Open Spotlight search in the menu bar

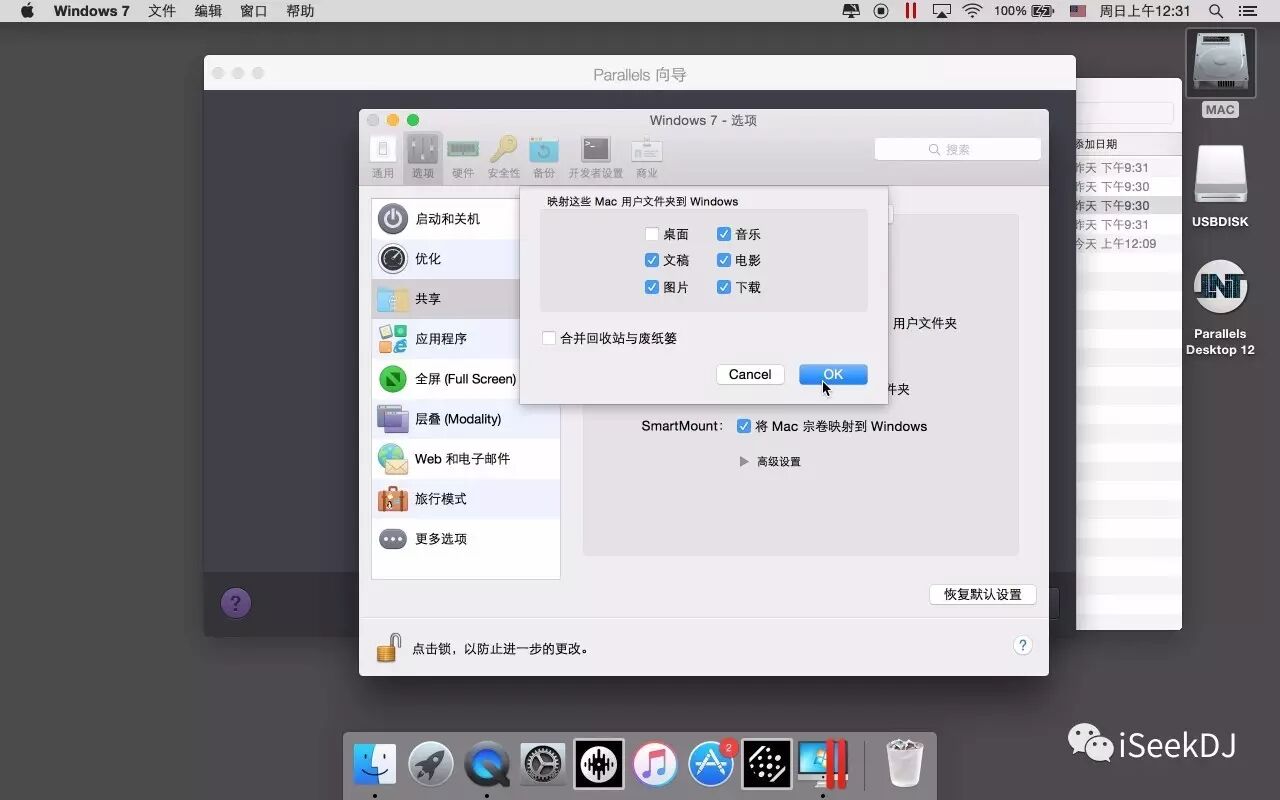(1216, 11)
